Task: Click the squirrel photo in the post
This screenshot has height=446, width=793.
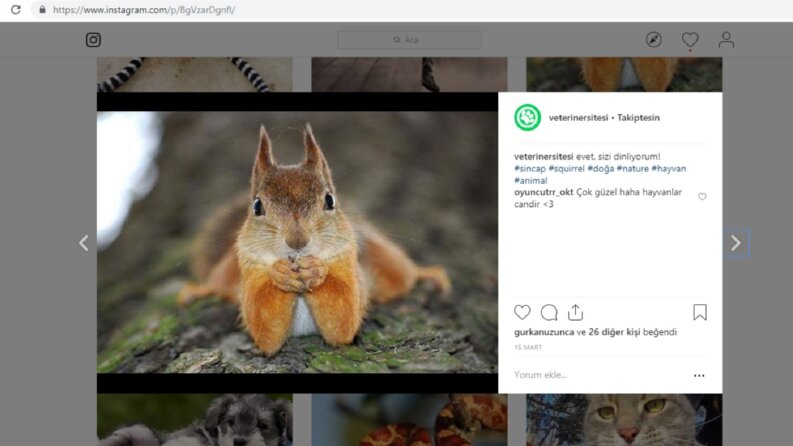Action: (297, 242)
